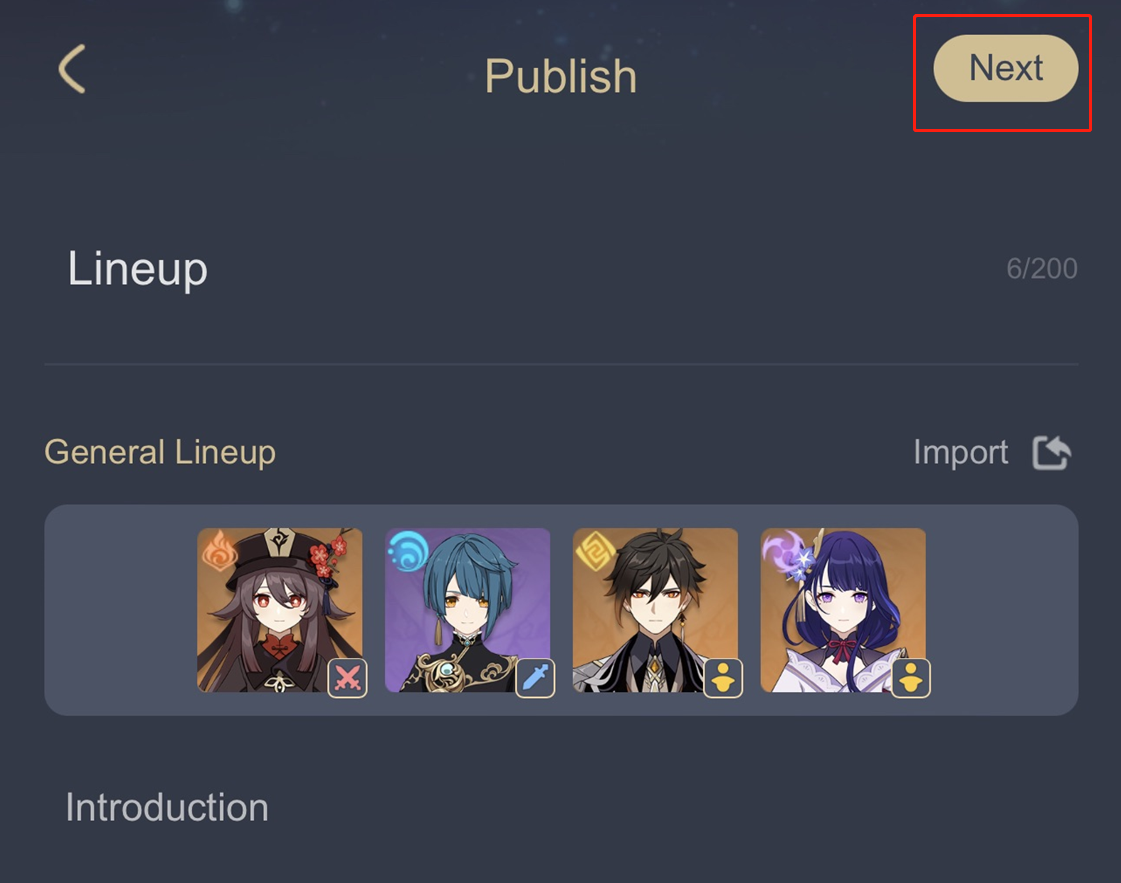Click the yellow support badge on Raiden Shogun
Image resolution: width=1121 pixels, height=883 pixels.
coord(911,678)
